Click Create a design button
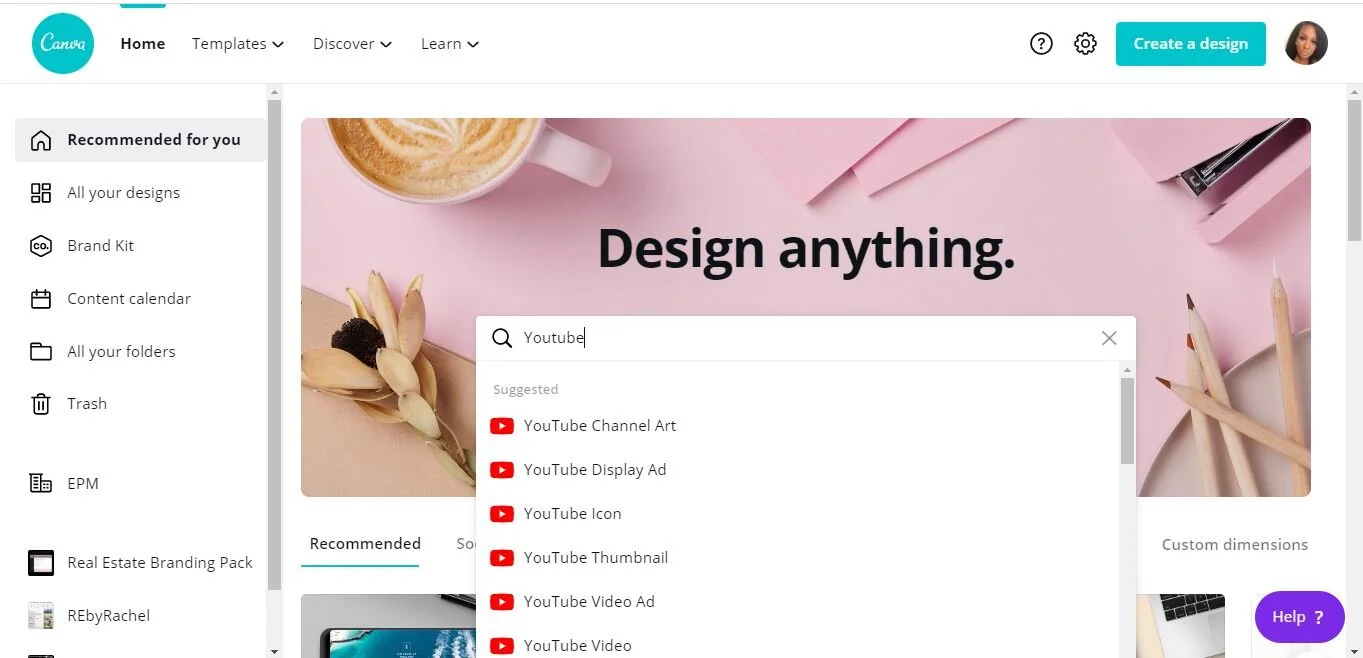1363x658 pixels. [x=1191, y=44]
